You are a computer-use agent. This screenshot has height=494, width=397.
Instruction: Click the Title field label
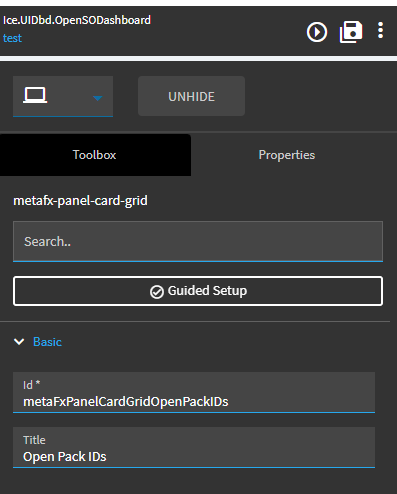(x=34, y=440)
